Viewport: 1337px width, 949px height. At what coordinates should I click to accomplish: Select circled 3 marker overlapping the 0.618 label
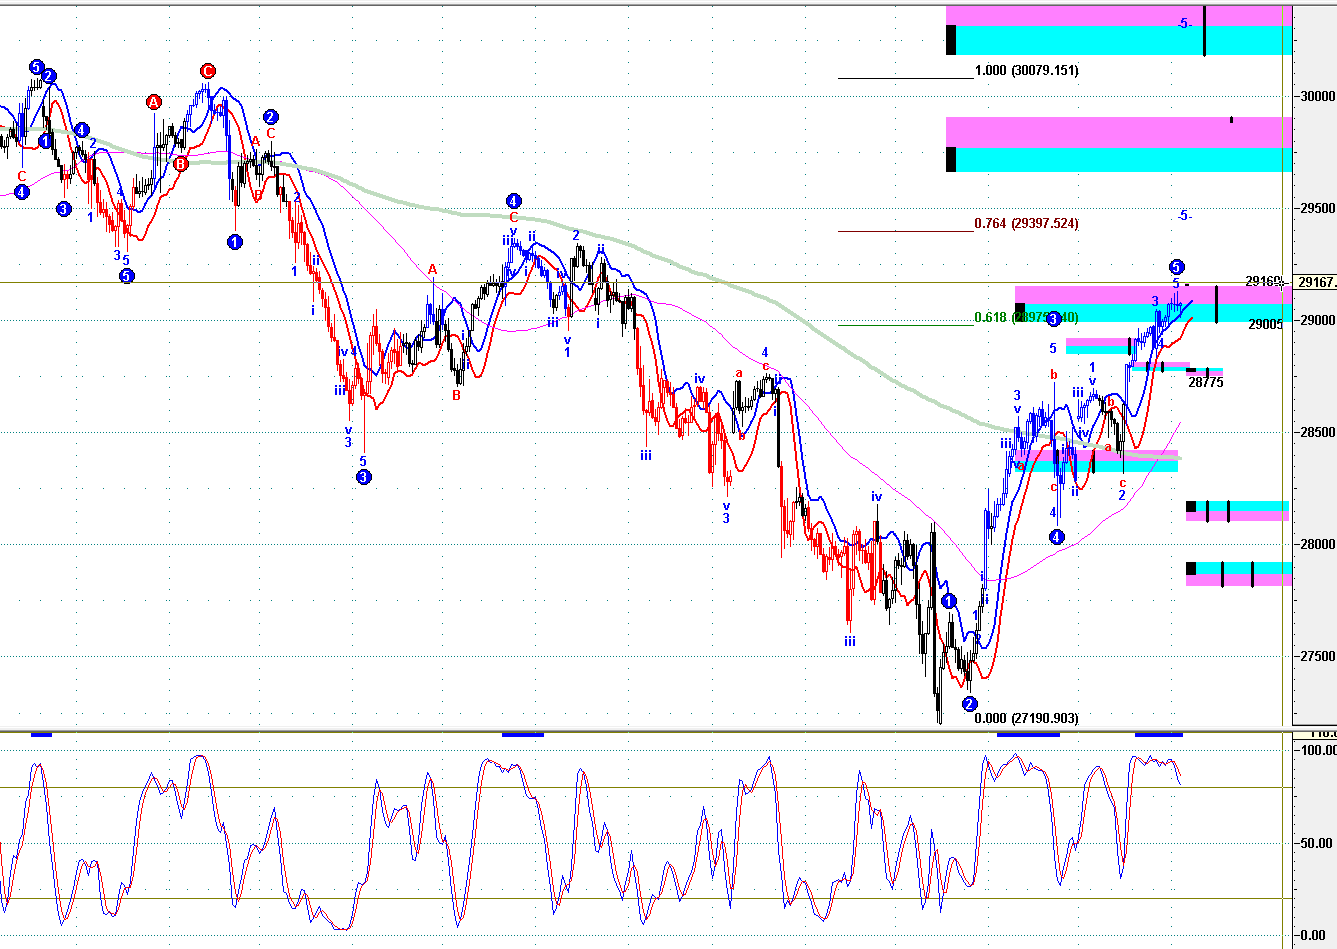tap(1053, 319)
